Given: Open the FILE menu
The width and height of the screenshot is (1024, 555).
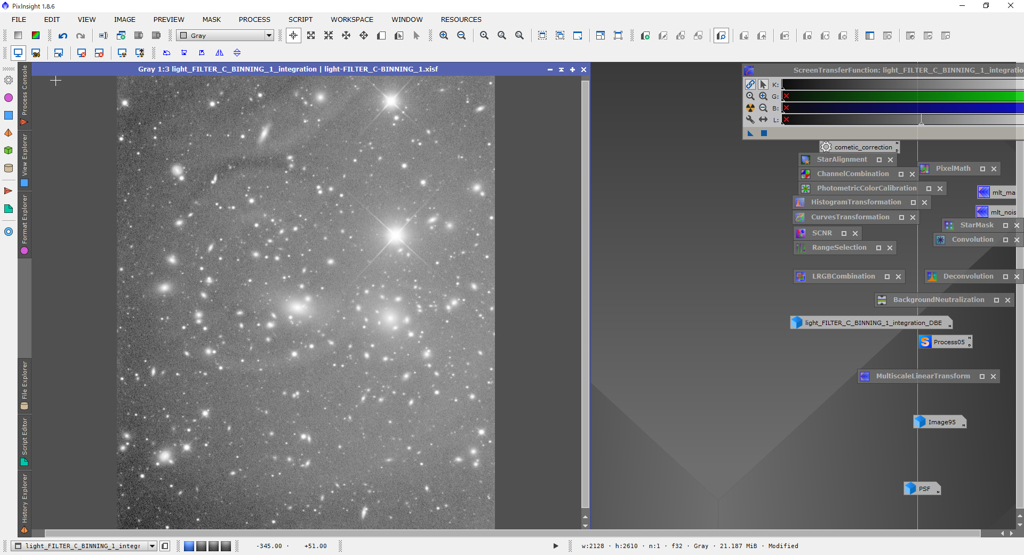Looking at the screenshot, I should (x=19, y=20).
